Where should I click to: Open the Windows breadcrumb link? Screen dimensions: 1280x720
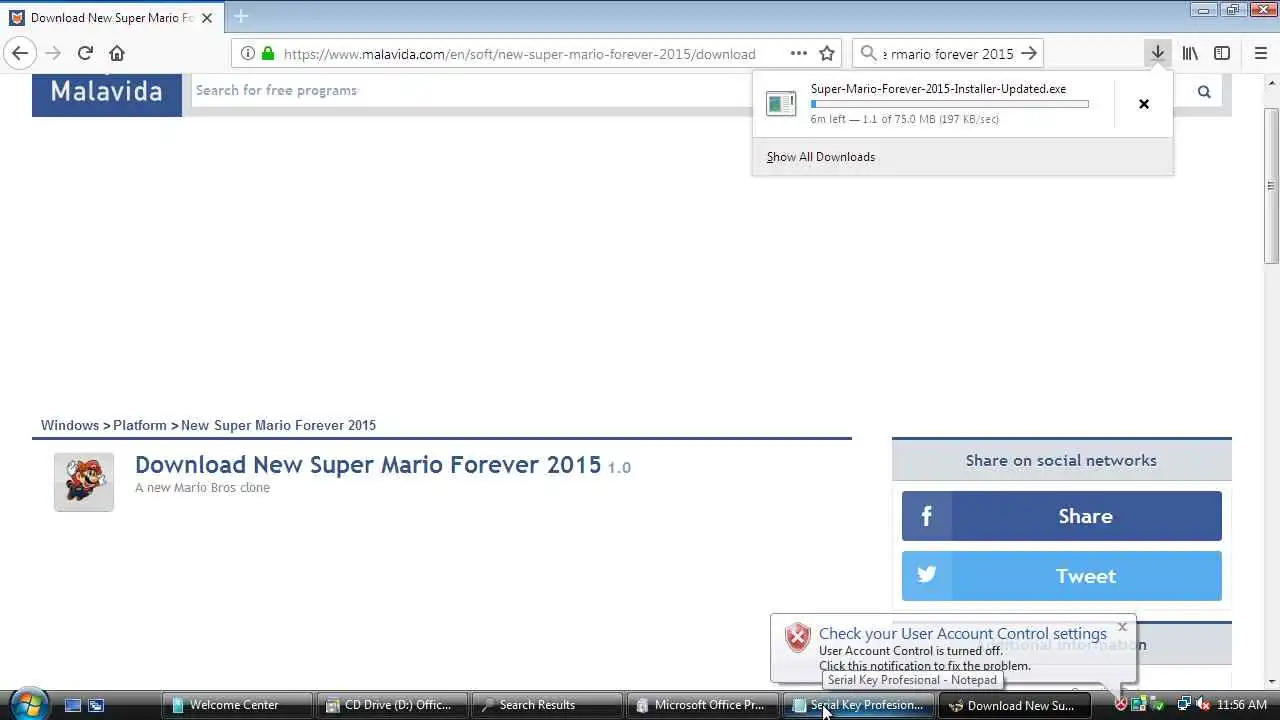[x=70, y=425]
